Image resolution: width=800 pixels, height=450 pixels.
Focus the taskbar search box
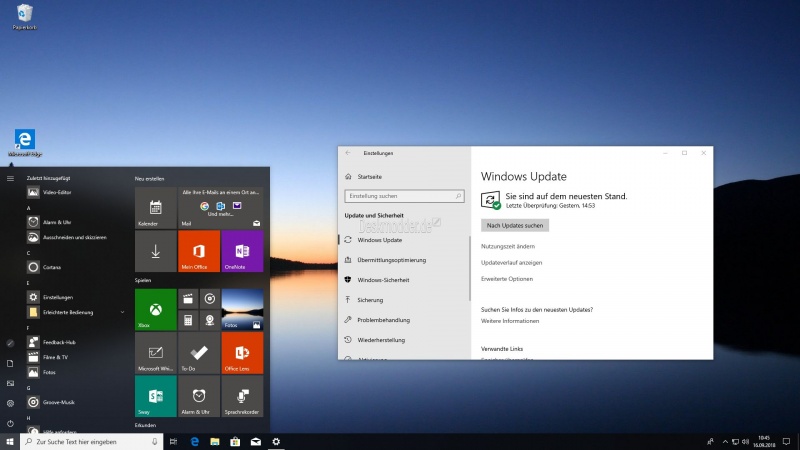92,442
